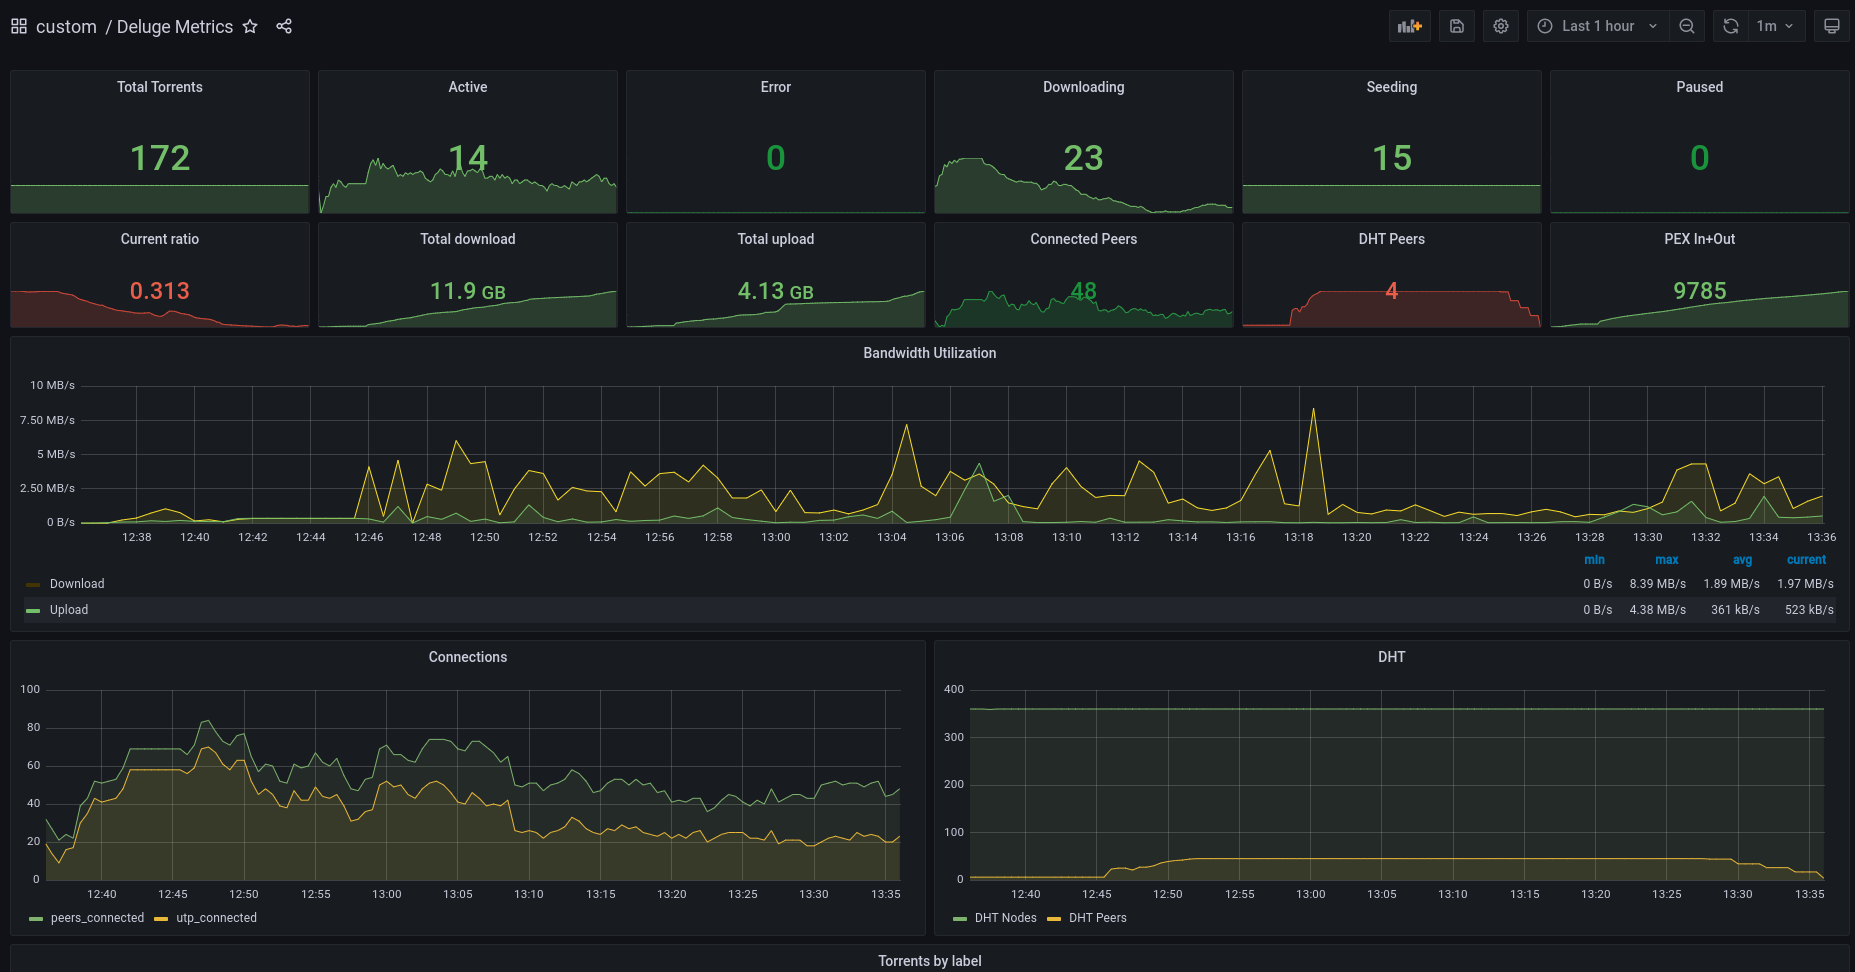
Task: Open dashboard settings gear
Action: click(x=1501, y=26)
